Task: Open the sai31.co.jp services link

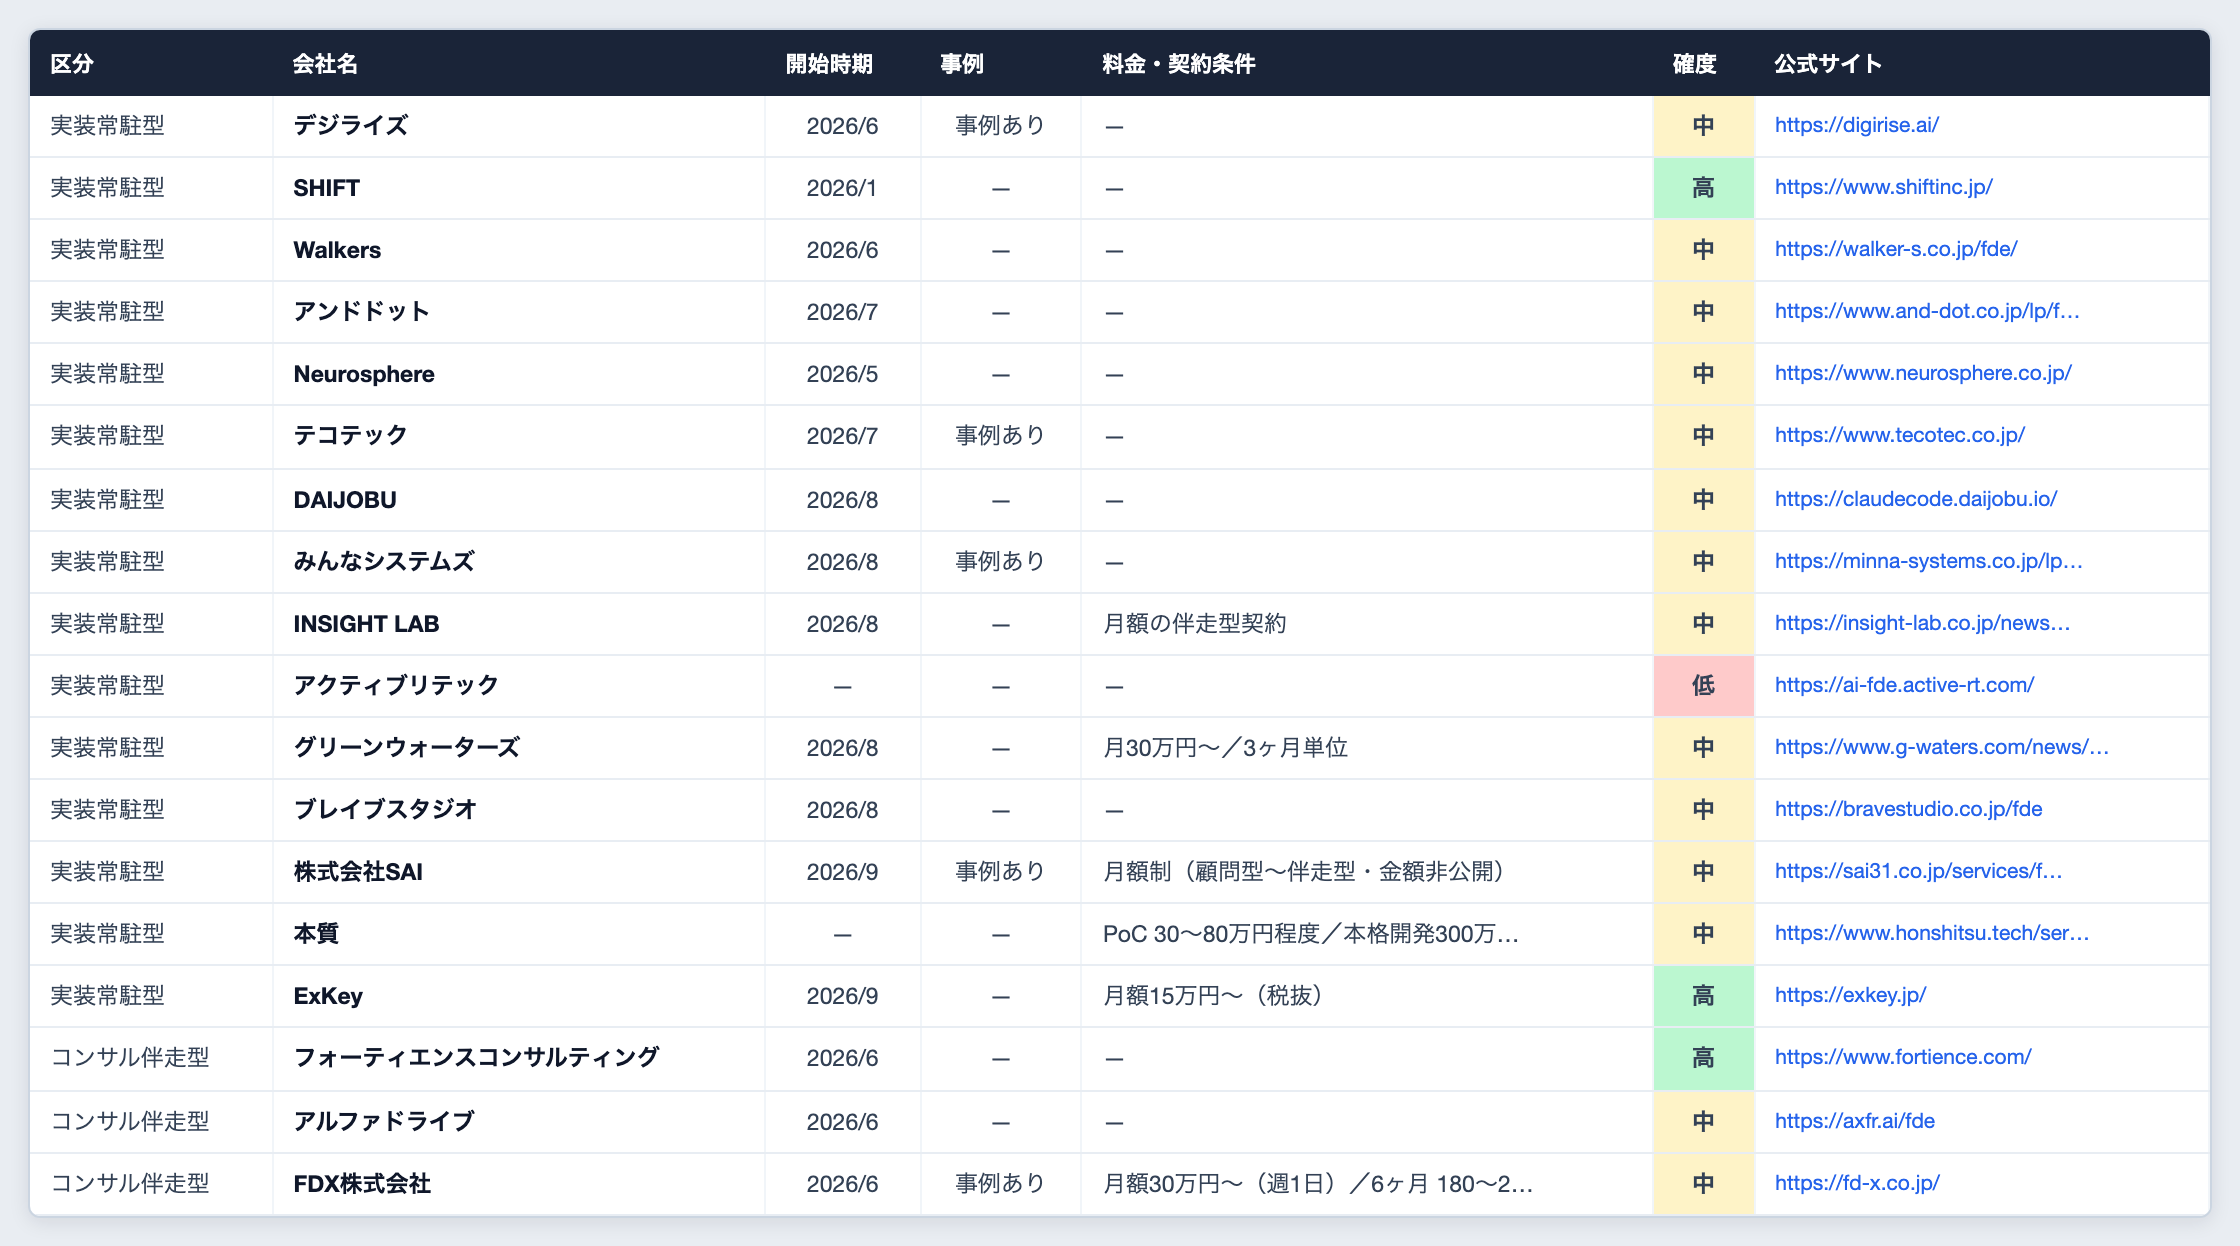Action: coord(1918,871)
